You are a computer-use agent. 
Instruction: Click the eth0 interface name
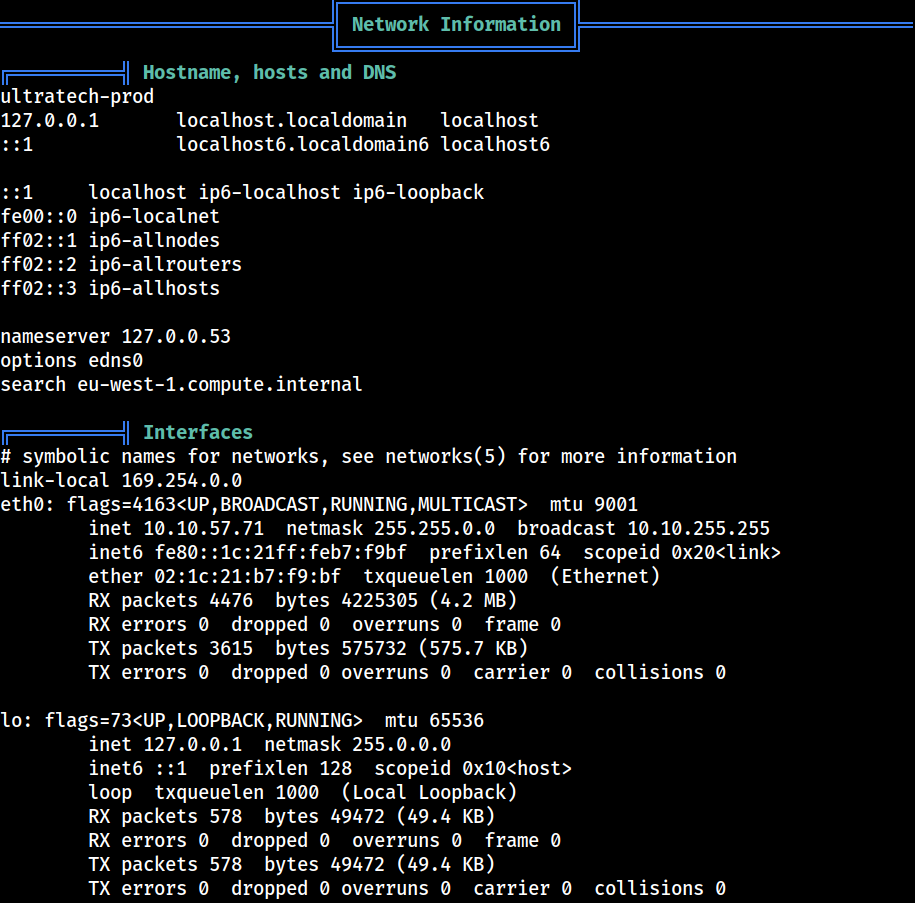coord(22,504)
